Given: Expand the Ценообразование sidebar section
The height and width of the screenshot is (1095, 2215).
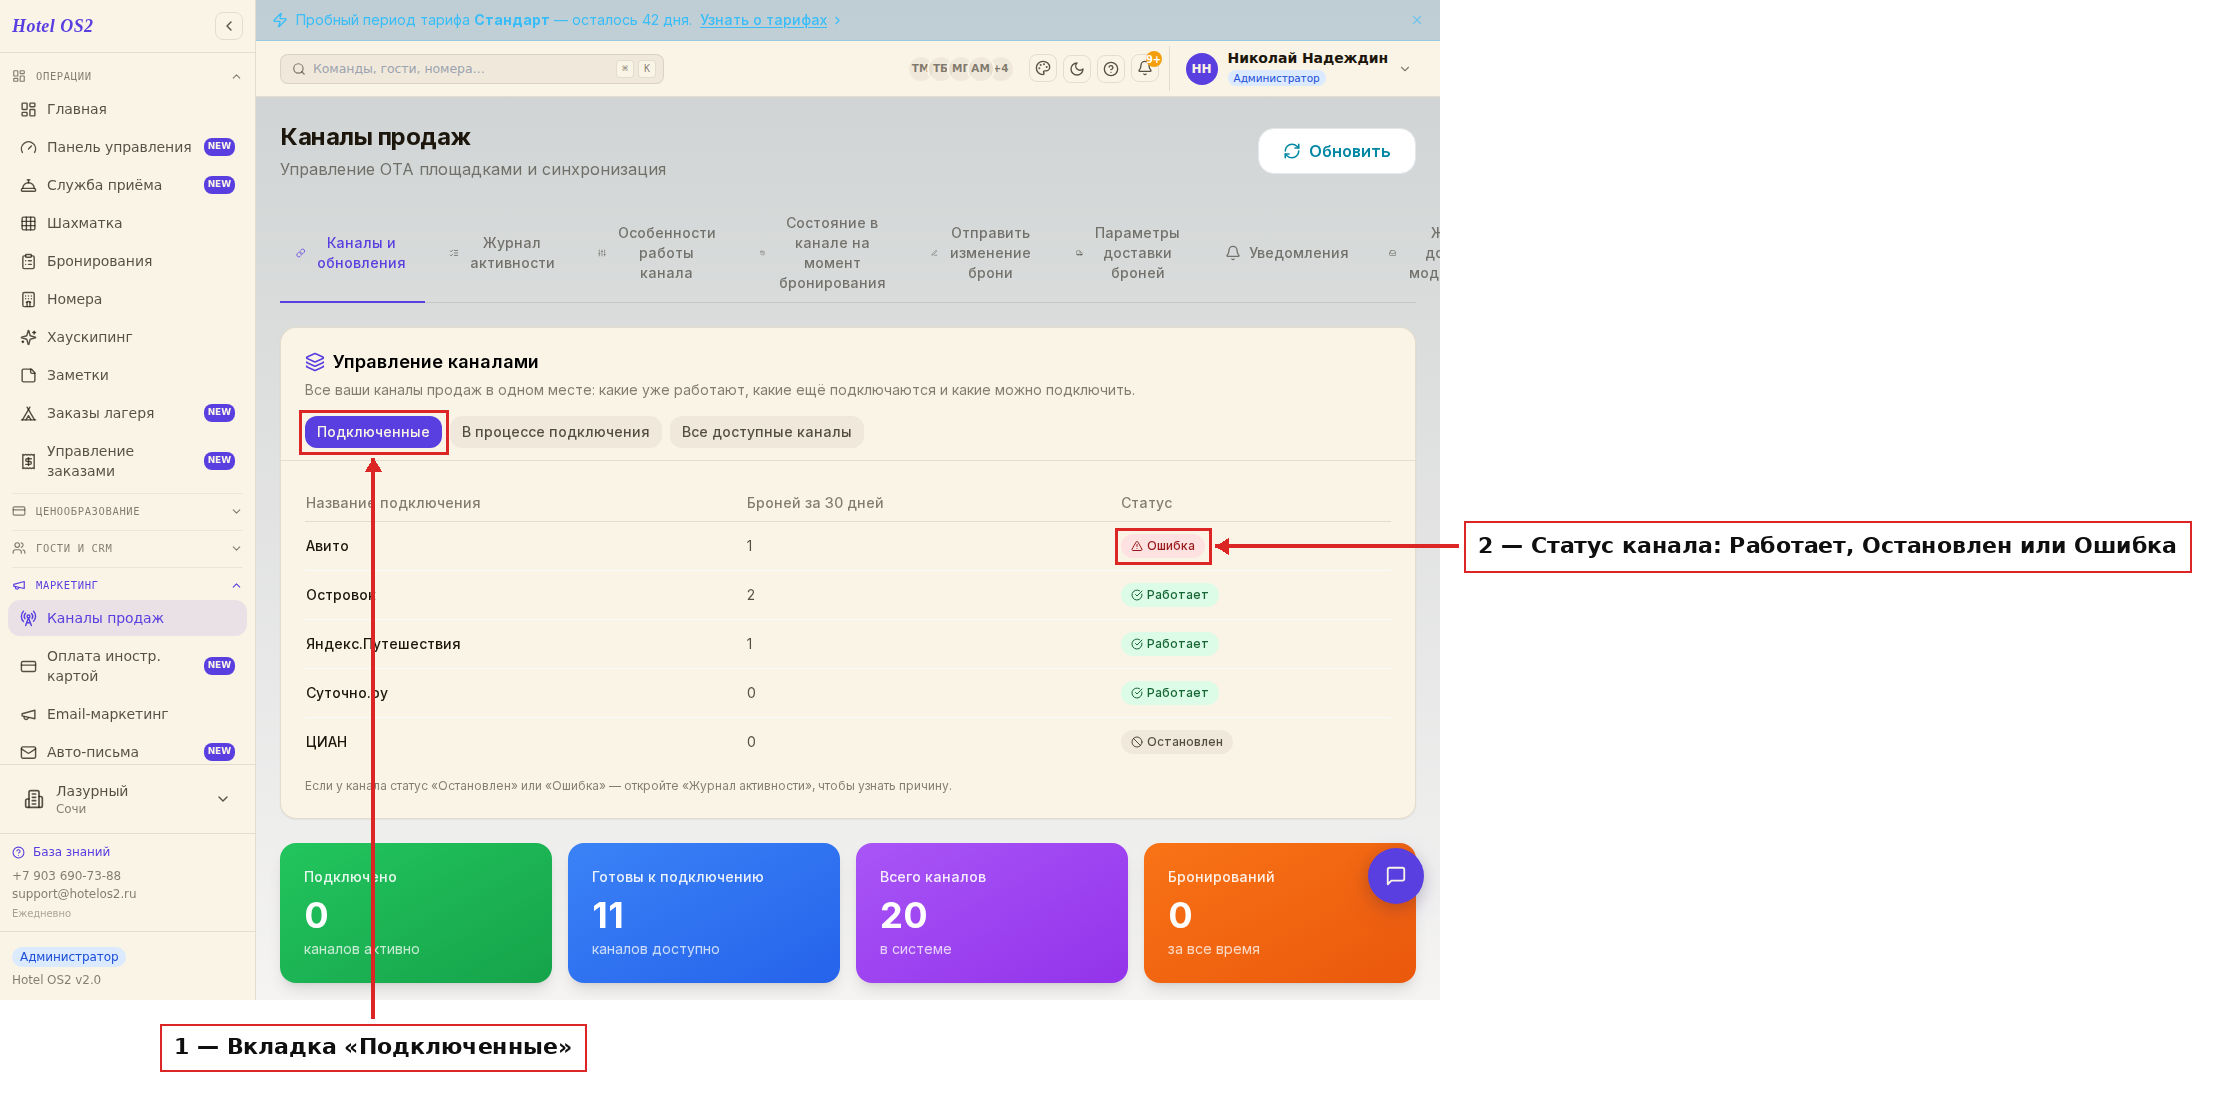Looking at the screenshot, I should 127,511.
